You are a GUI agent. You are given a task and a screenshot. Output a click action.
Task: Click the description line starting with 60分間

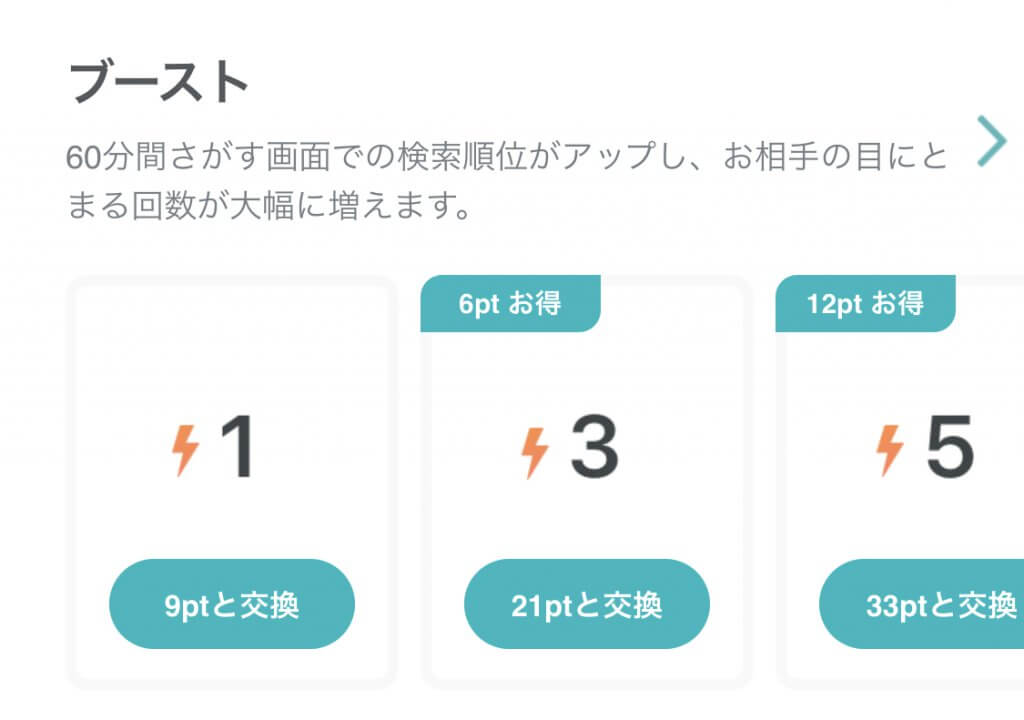506,159
